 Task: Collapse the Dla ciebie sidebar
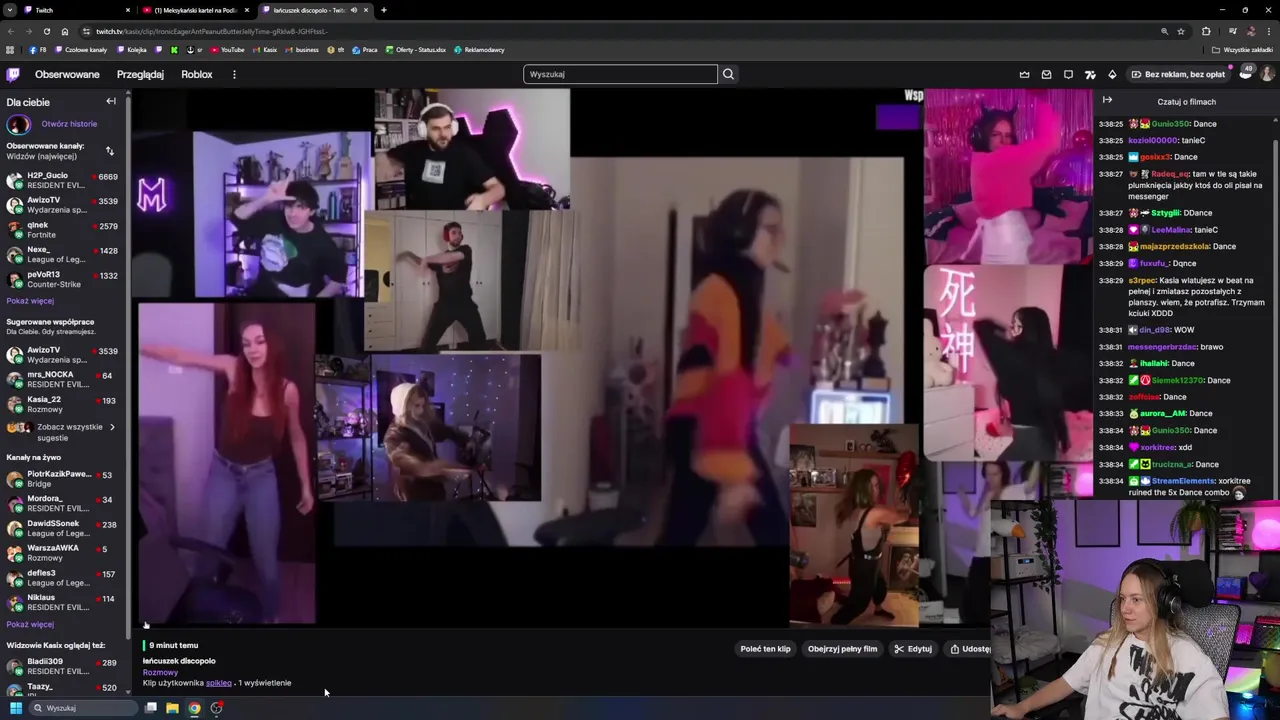(111, 101)
